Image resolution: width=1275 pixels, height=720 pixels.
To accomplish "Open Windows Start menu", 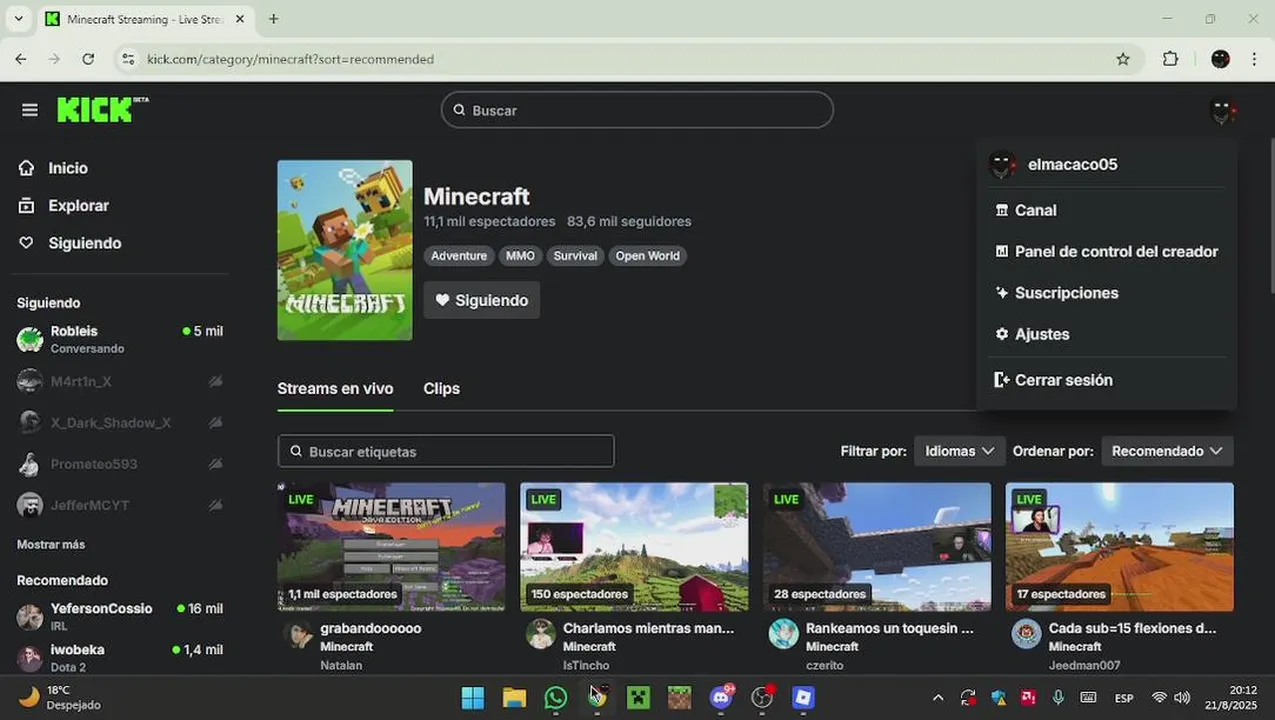I will pyautogui.click(x=473, y=697).
